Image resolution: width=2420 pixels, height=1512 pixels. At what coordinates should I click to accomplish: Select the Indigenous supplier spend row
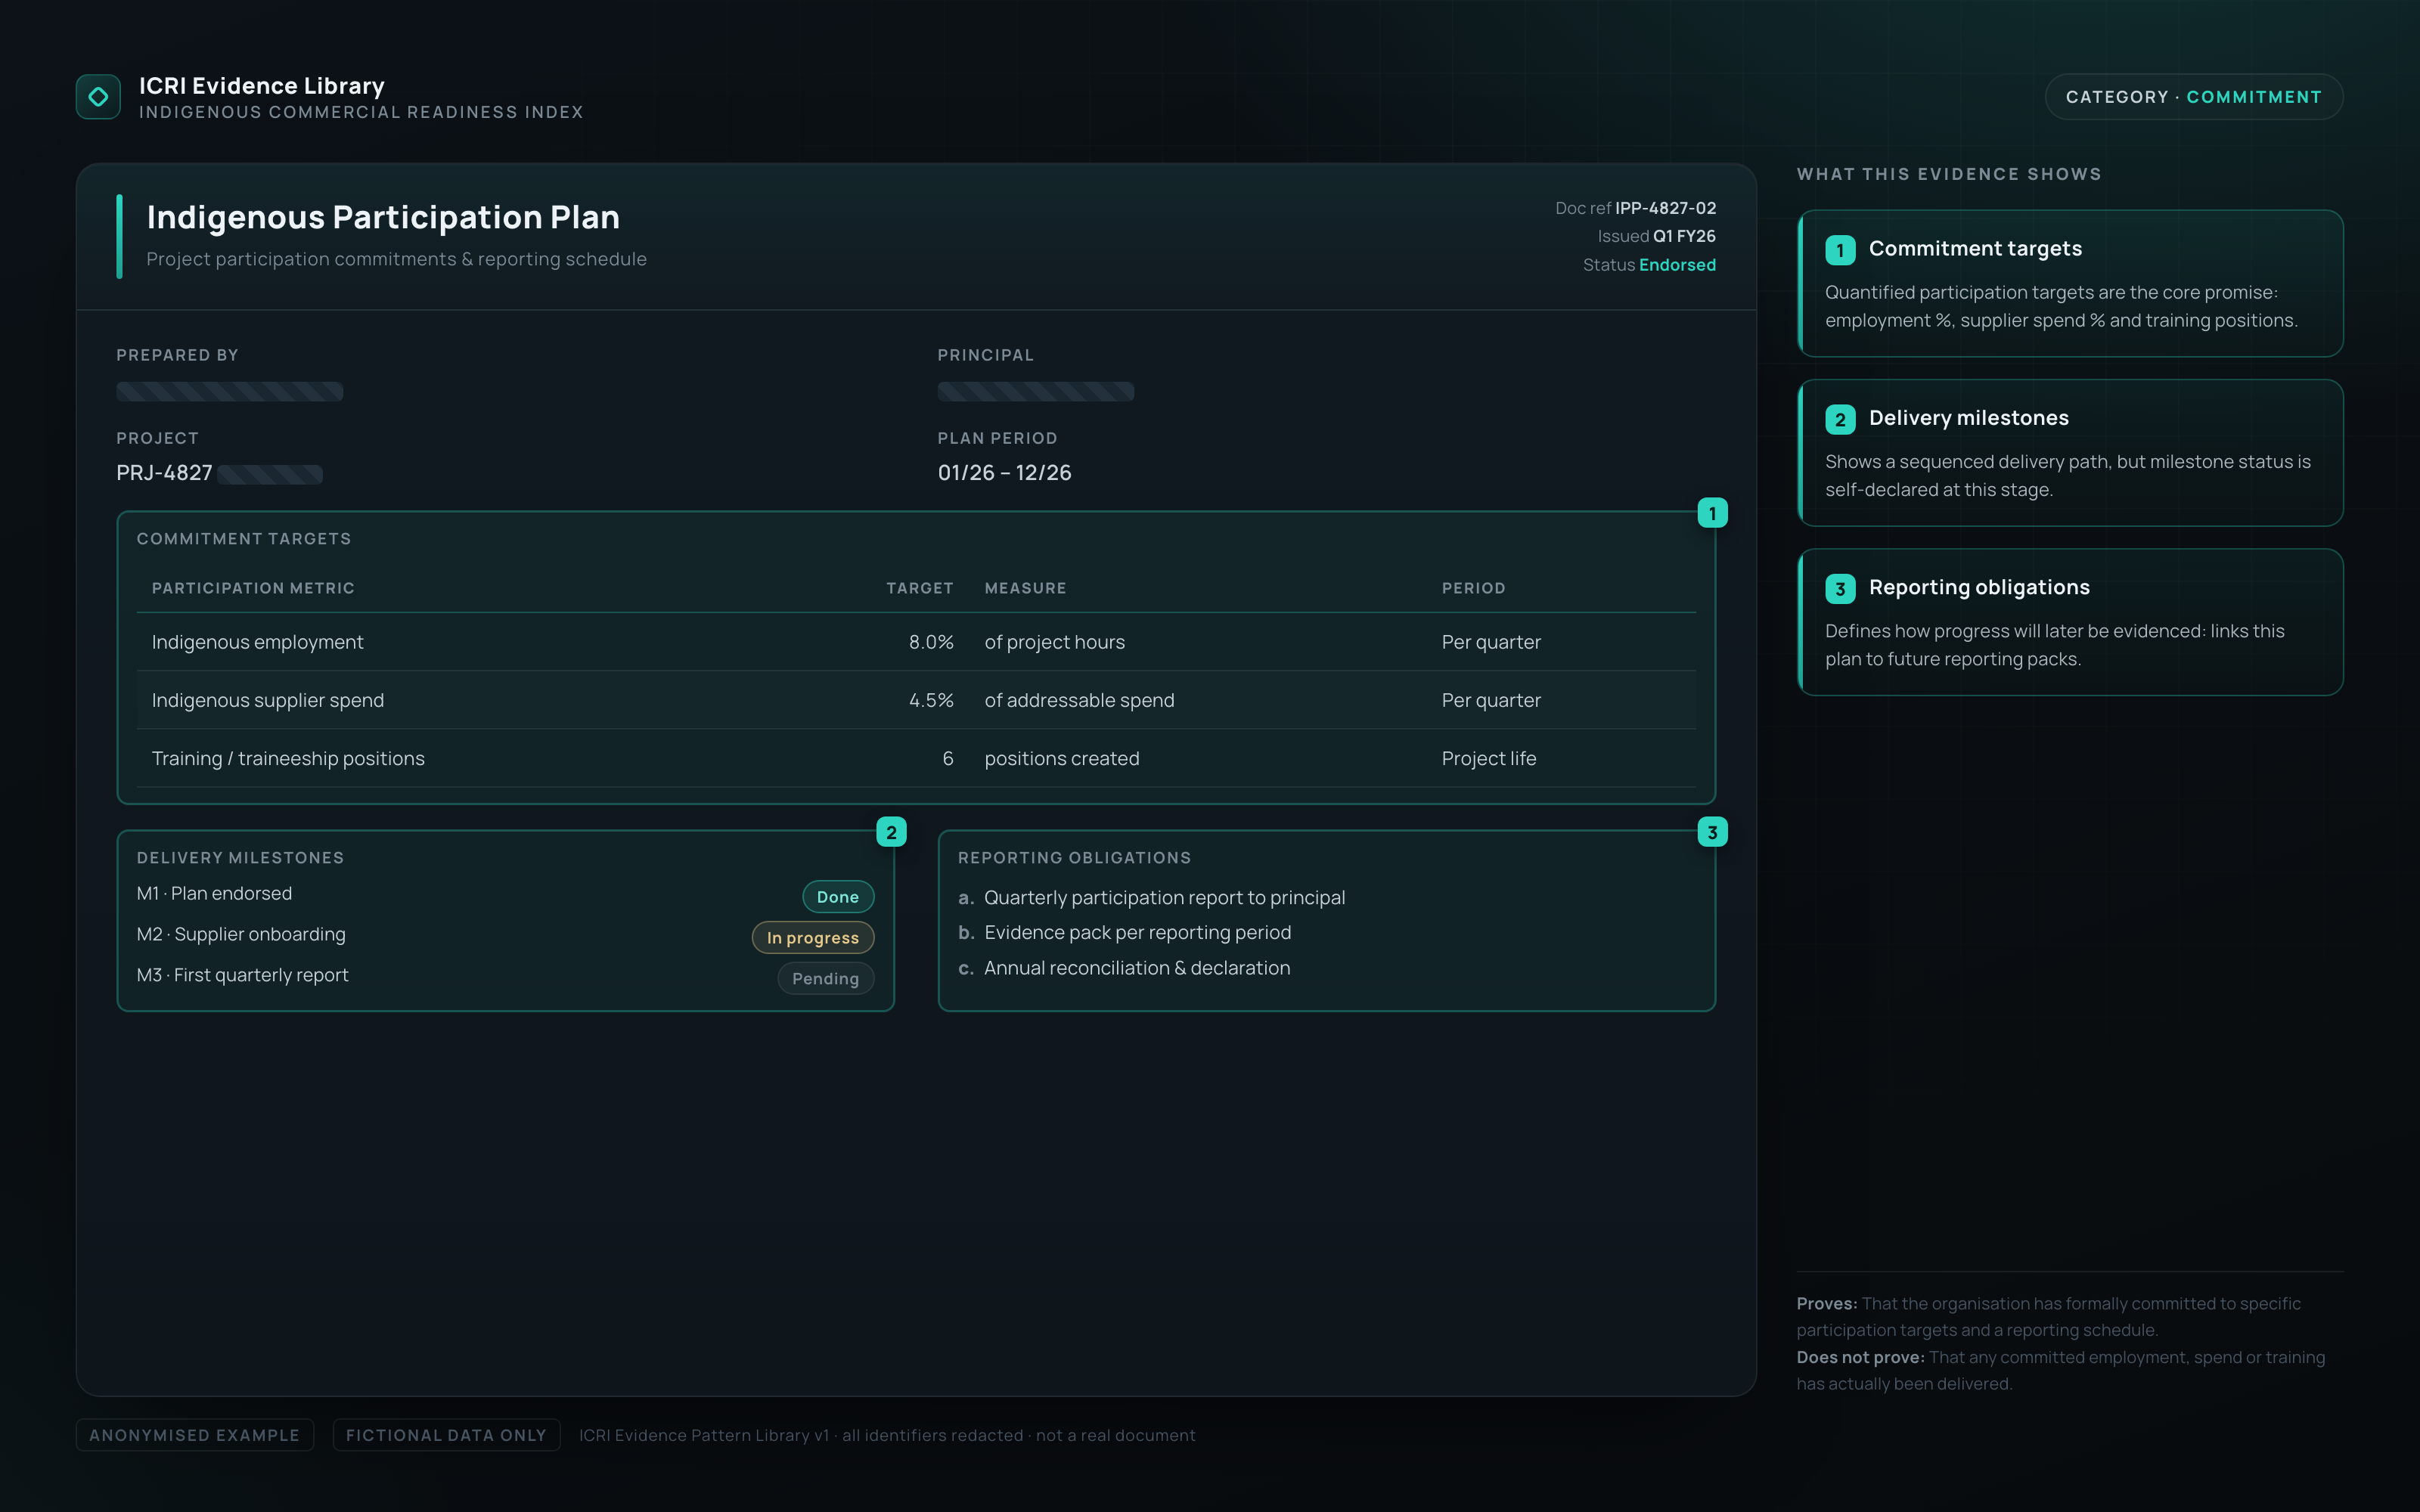point(916,700)
